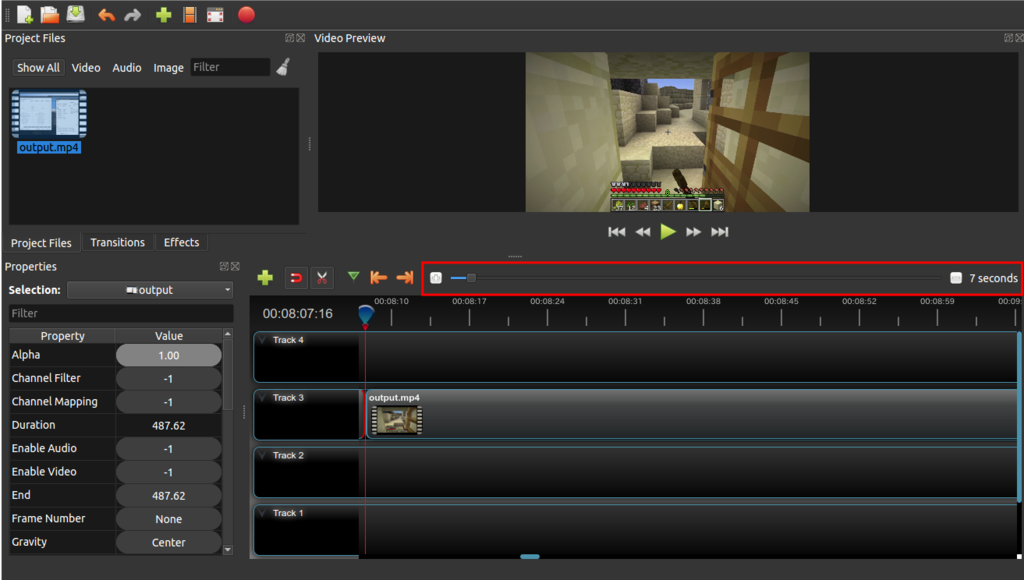Export video using the red circle button
The image size is (1024, 580).
246,14
